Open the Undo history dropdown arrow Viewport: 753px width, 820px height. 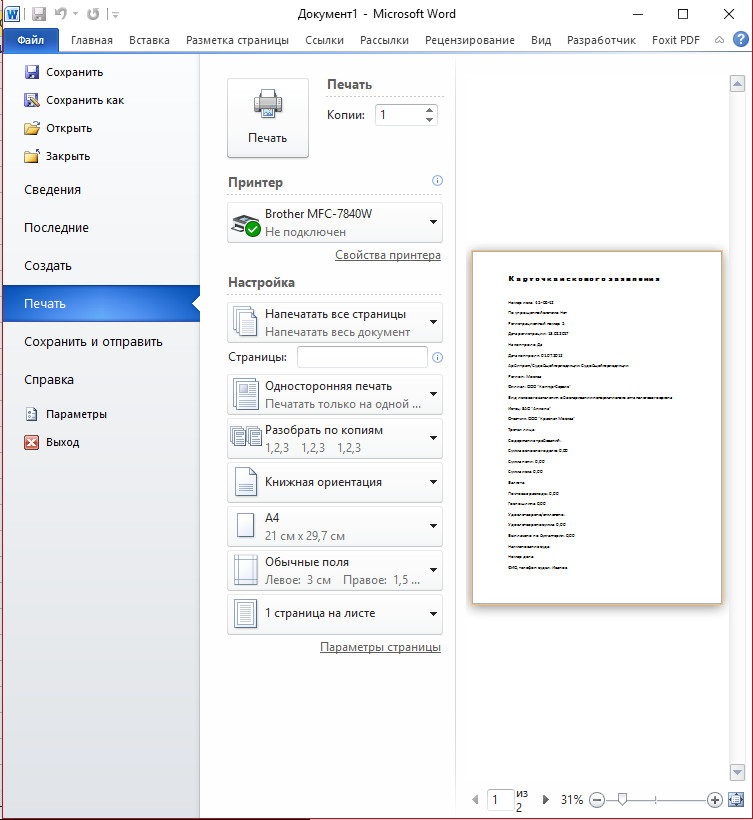click(75, 14)
